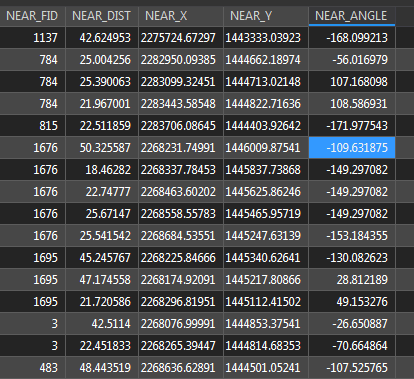Viewport: 414px width, 379px height.
Task: Click NEAR_DIST value 18.46282
Action: pyautogui.click(x=101, y=170)
